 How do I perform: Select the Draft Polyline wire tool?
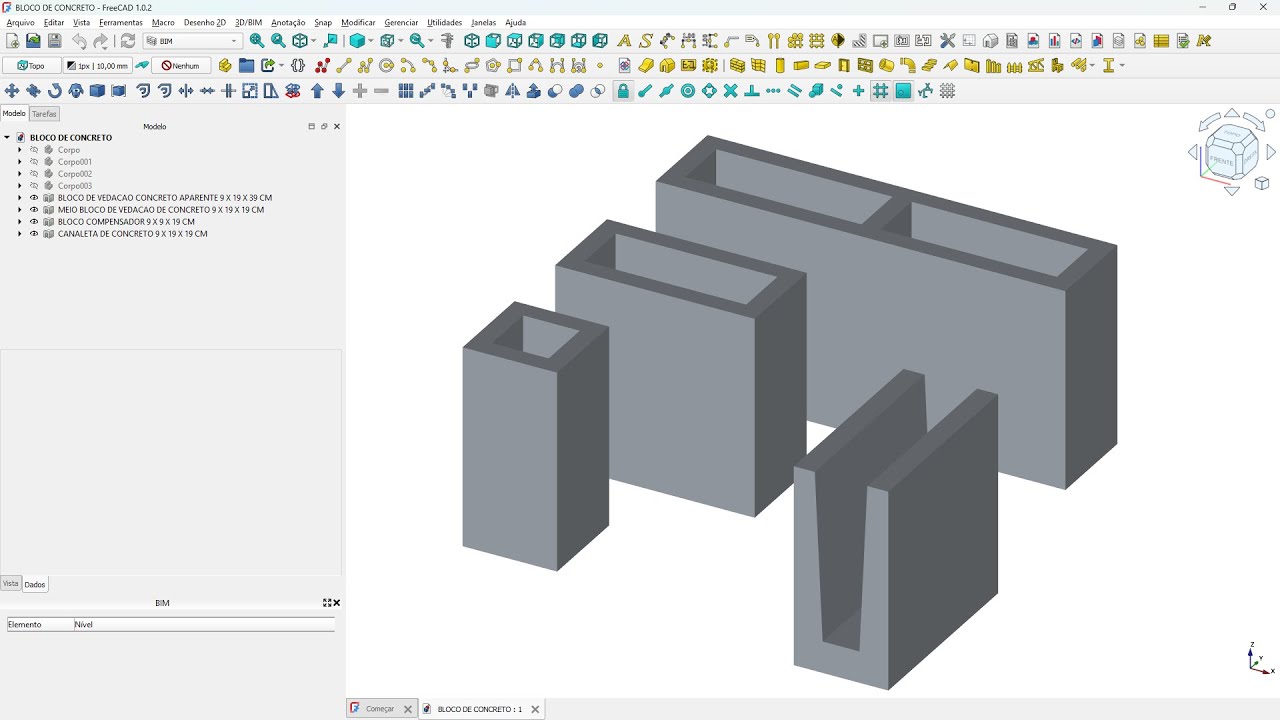click(x=365, y=65)
